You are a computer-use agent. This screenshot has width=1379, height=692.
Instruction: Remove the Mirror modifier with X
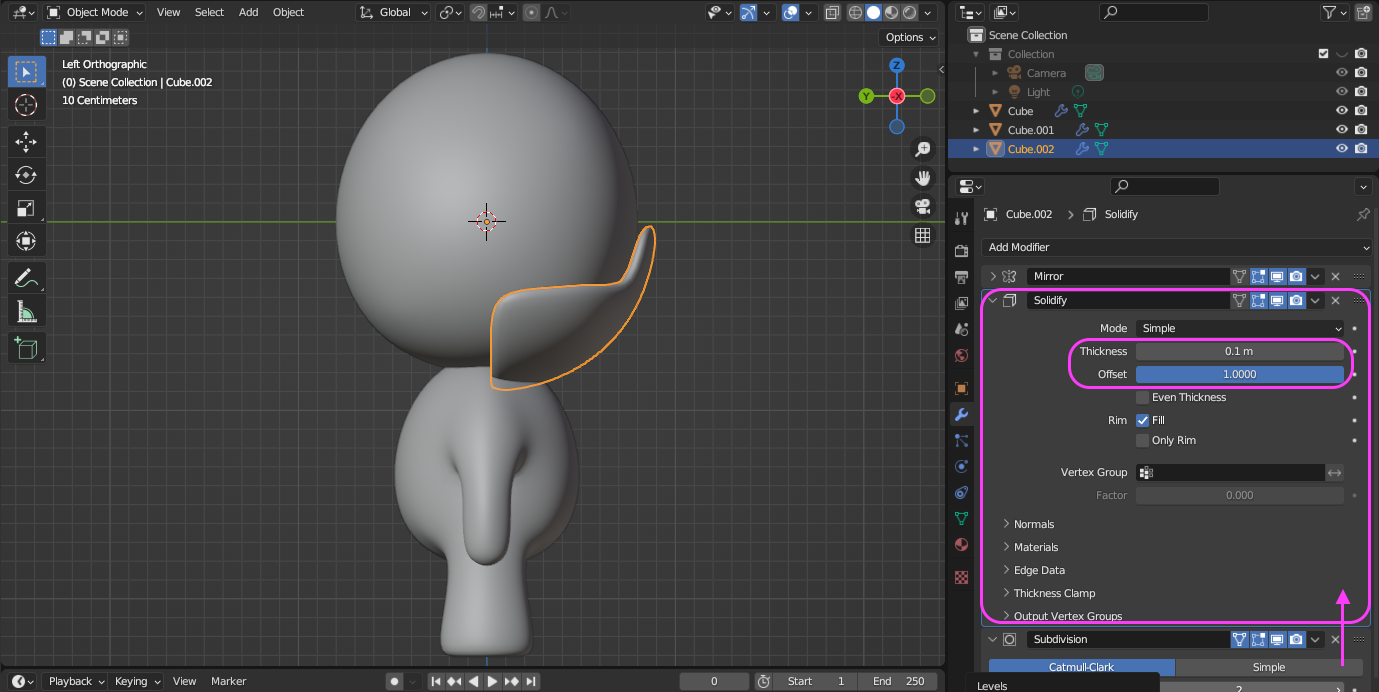coord(1335,276)
